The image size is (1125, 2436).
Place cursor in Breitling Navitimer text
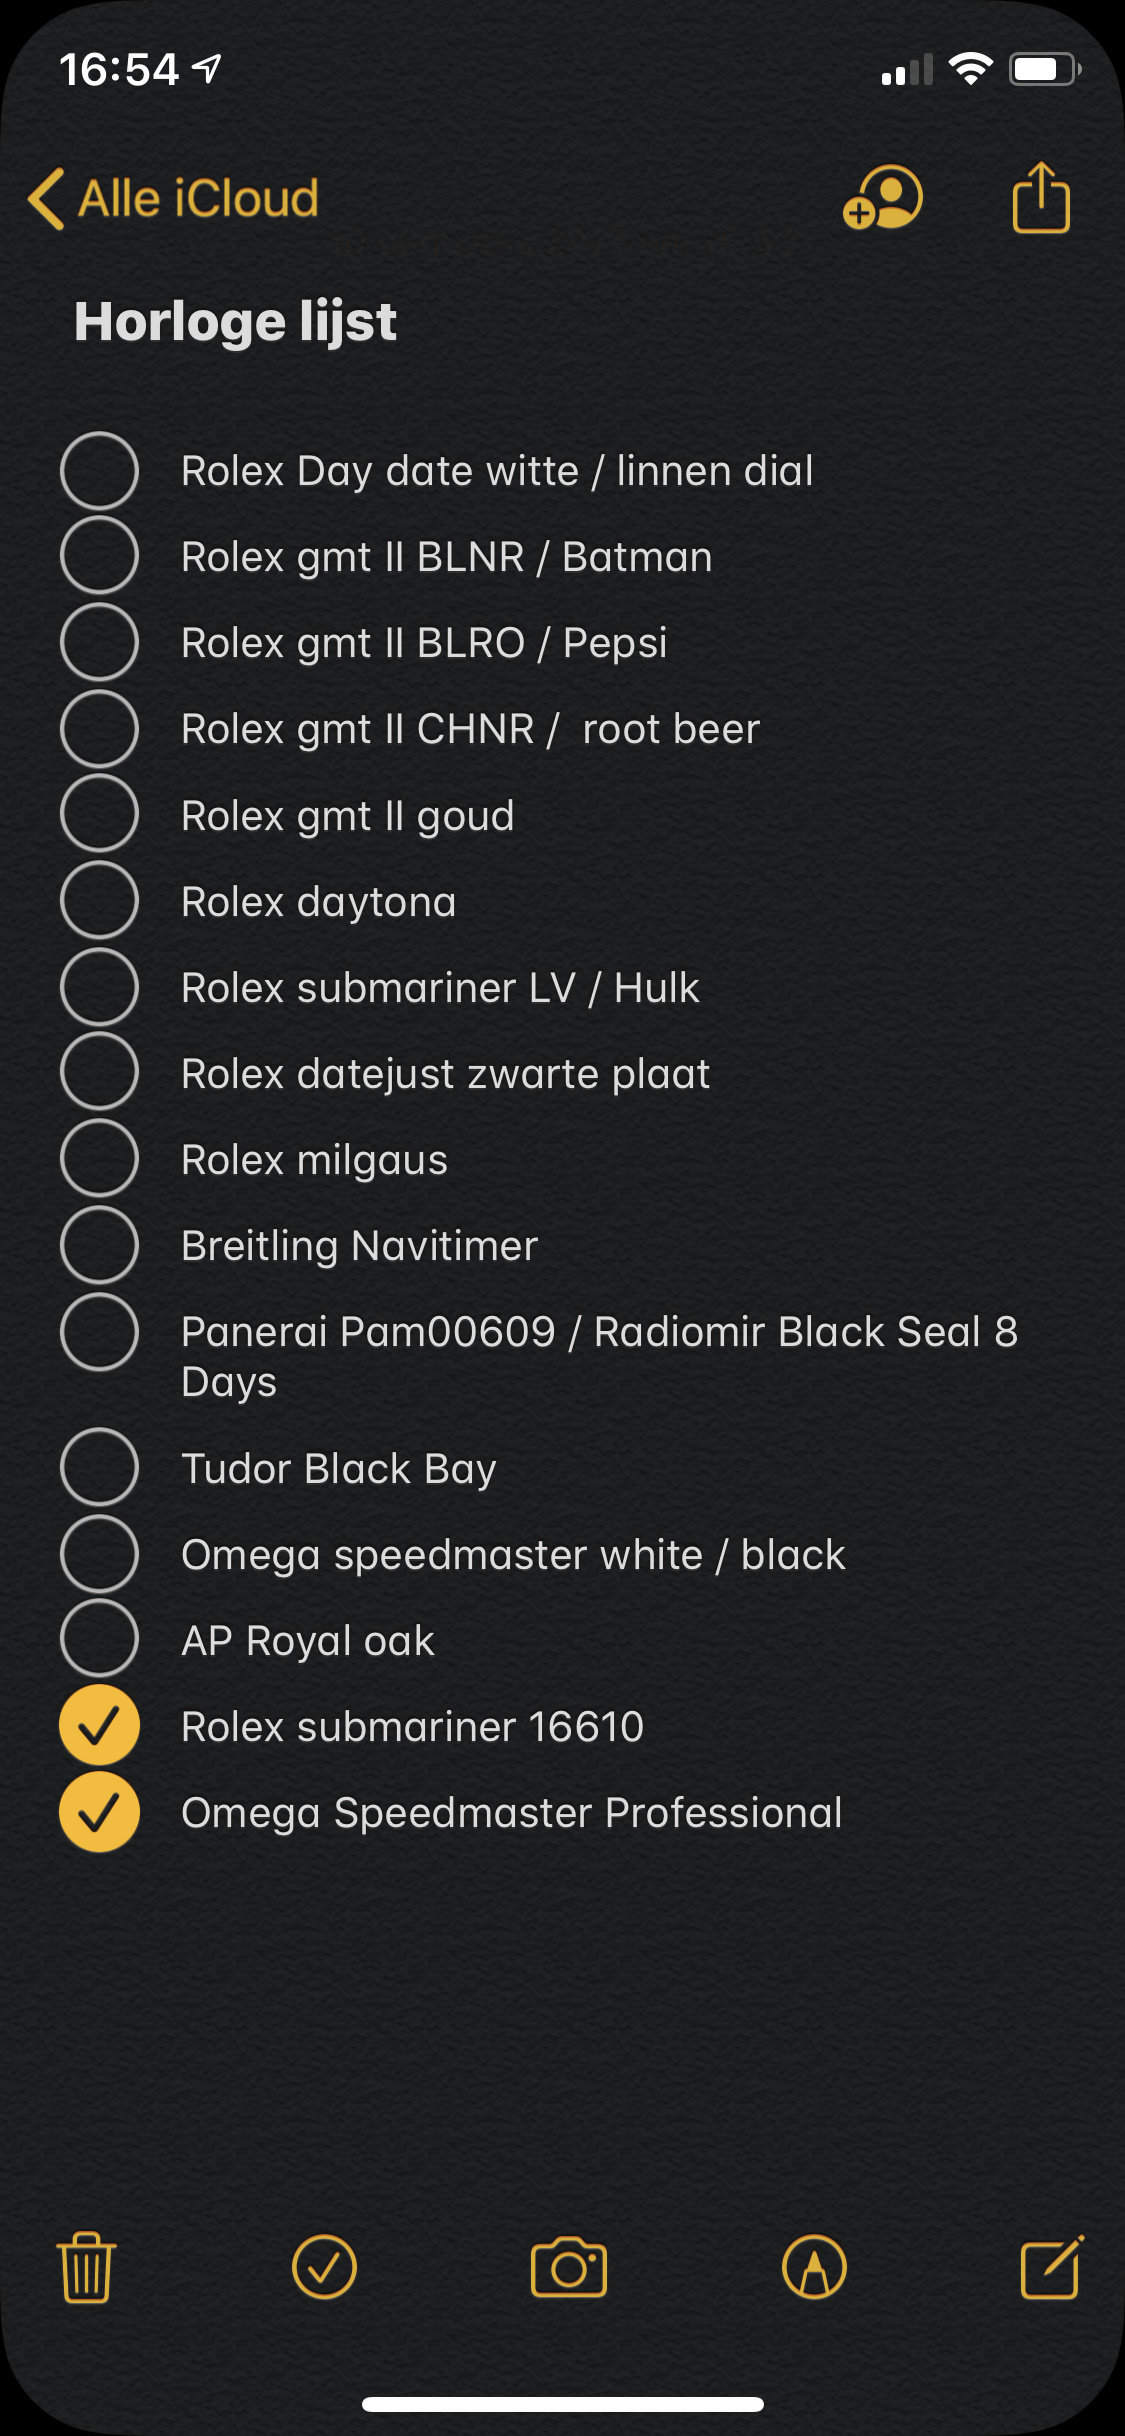[x=360, y=1246]
